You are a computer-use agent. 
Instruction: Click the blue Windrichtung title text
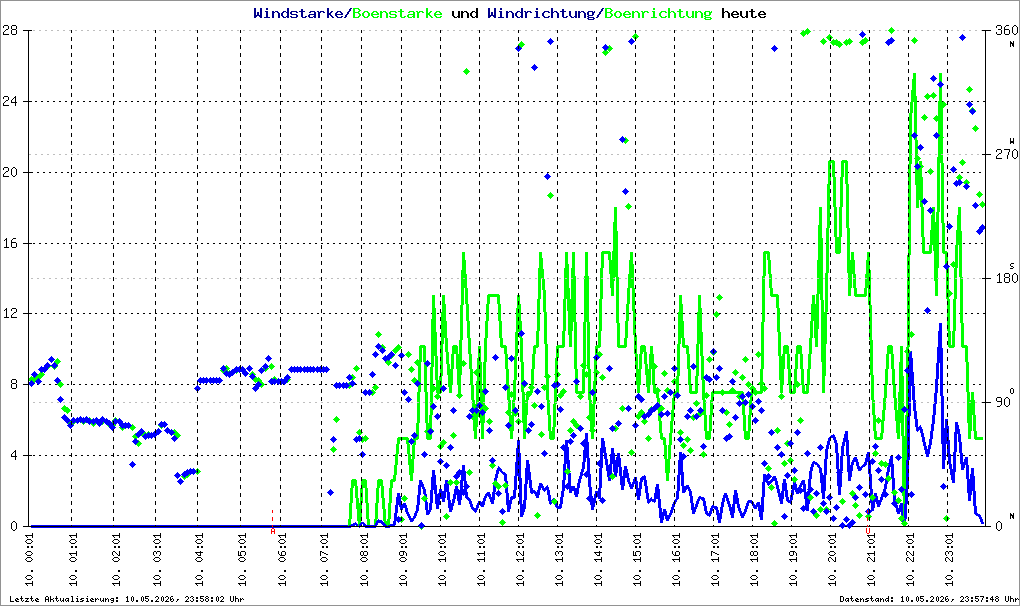pos(541,13)
